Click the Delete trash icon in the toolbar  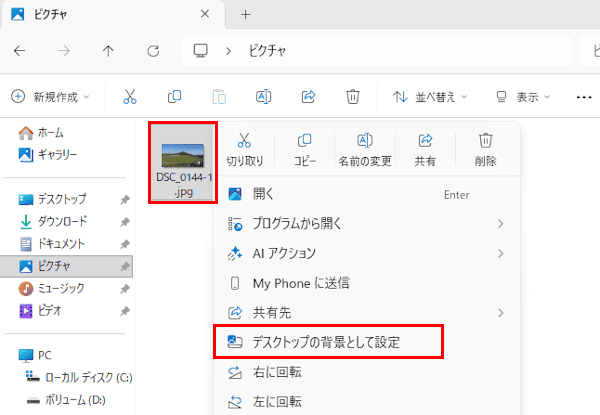tap(353, 97)
